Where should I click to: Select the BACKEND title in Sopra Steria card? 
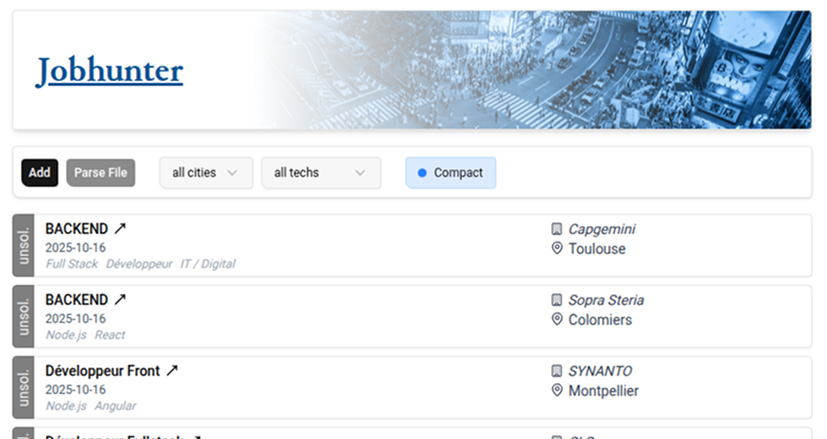pos(76,300)
